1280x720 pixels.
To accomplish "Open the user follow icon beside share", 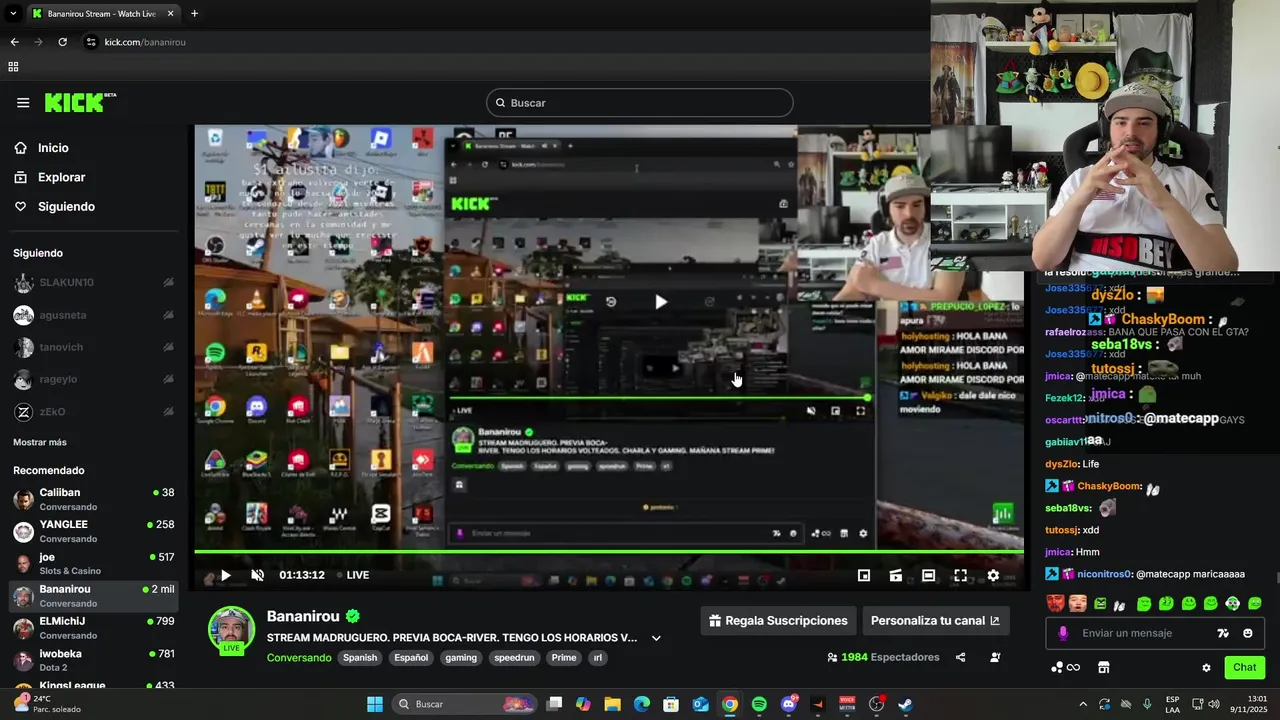I will pos(995,657).
